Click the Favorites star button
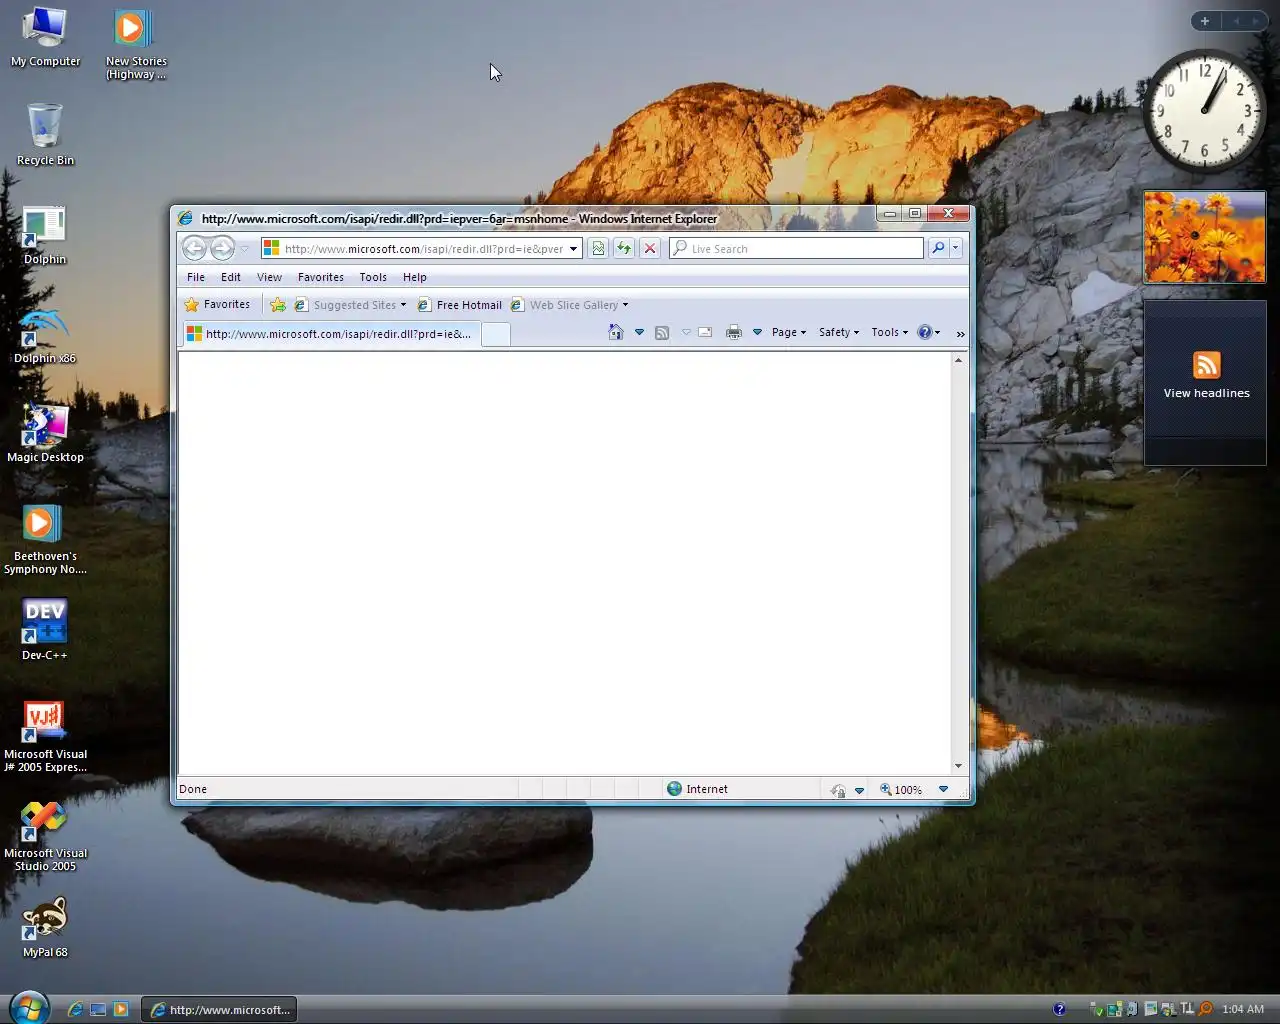The width and height of the screenshot is (1280, 1024). point(217,305)
